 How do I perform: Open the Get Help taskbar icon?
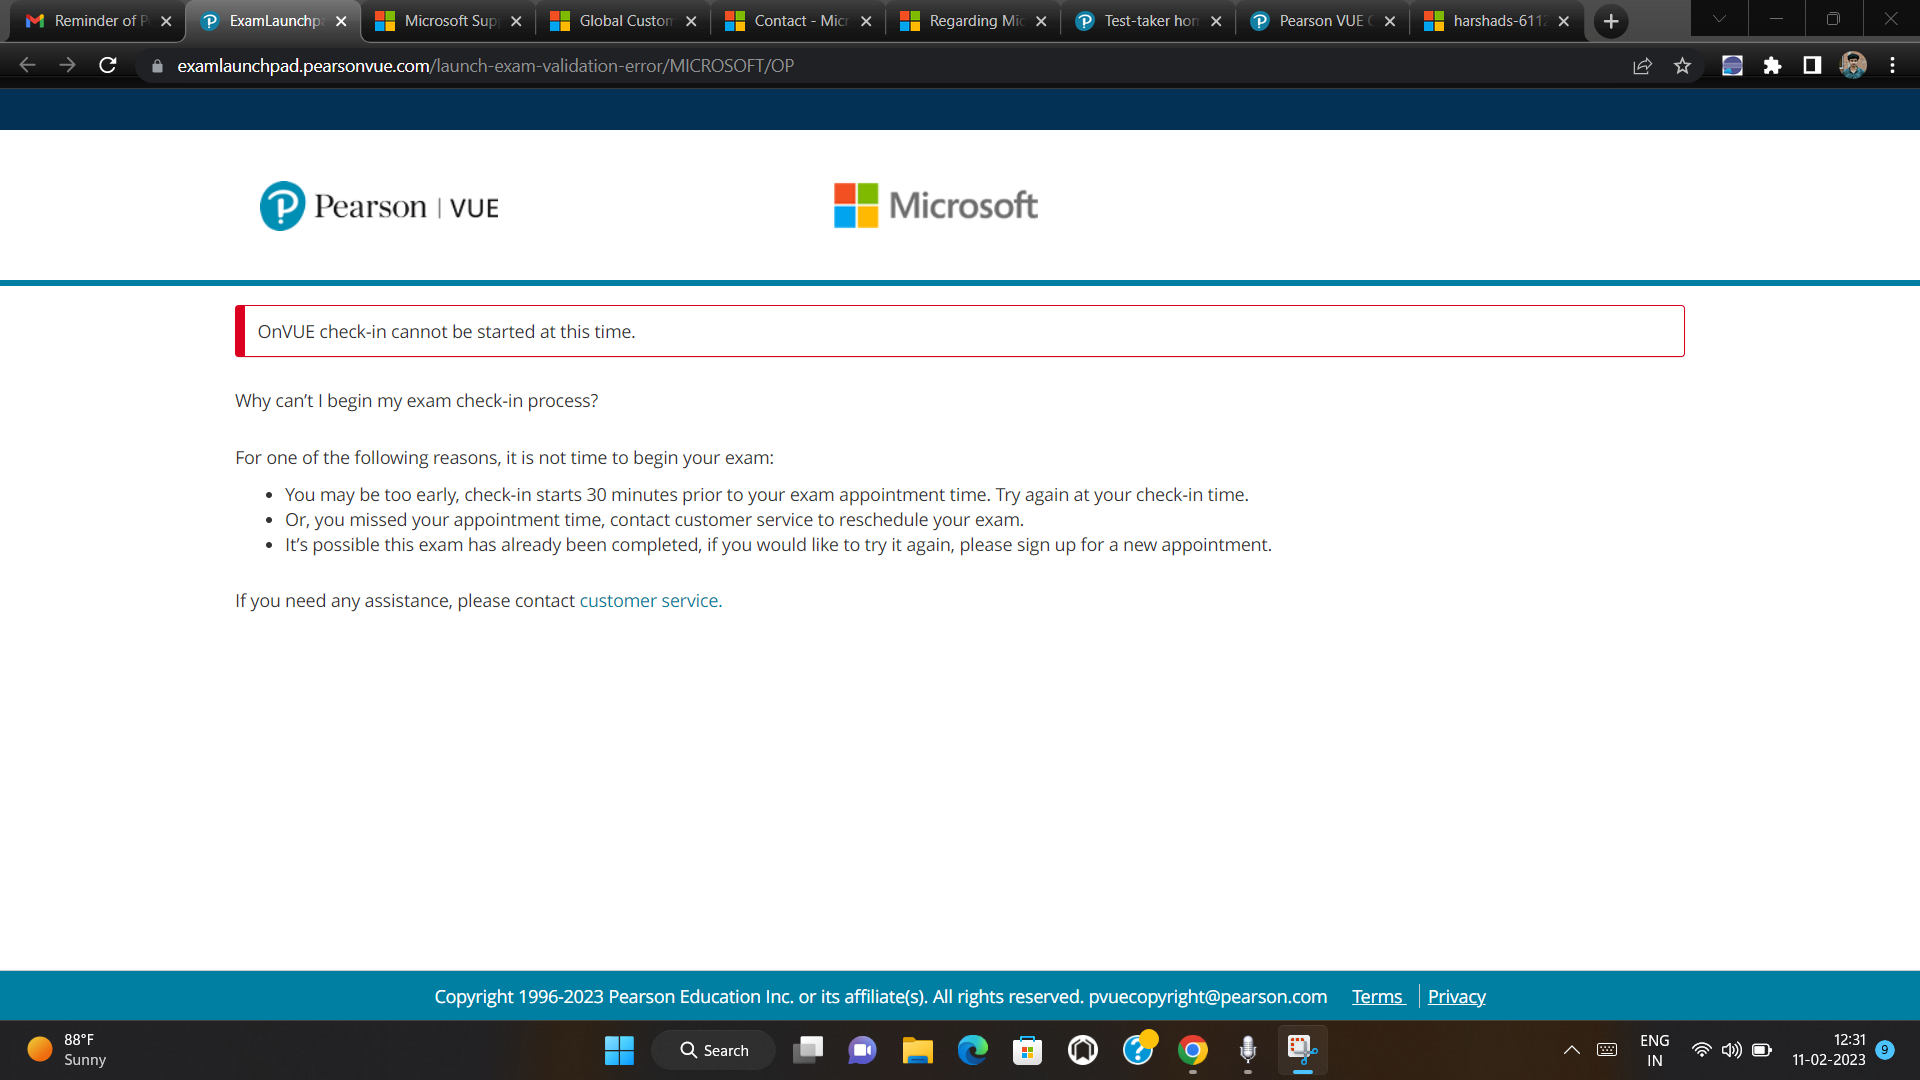[x=1138, y=1050]
